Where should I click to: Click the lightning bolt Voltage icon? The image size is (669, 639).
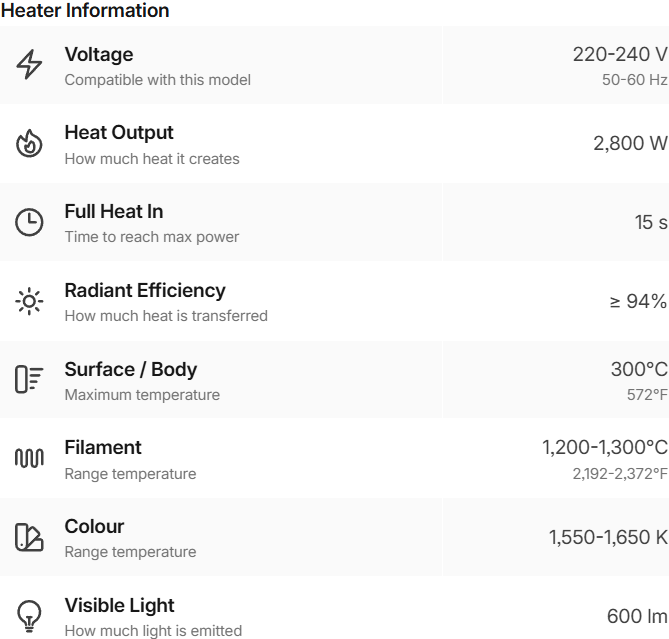tap(30, 65)
